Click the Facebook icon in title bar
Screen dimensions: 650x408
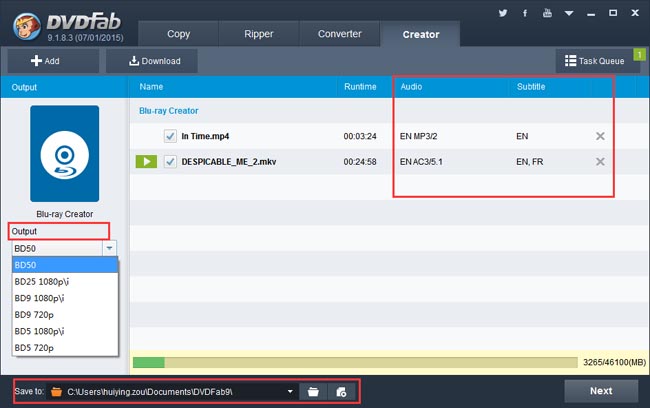coord(526,14)
